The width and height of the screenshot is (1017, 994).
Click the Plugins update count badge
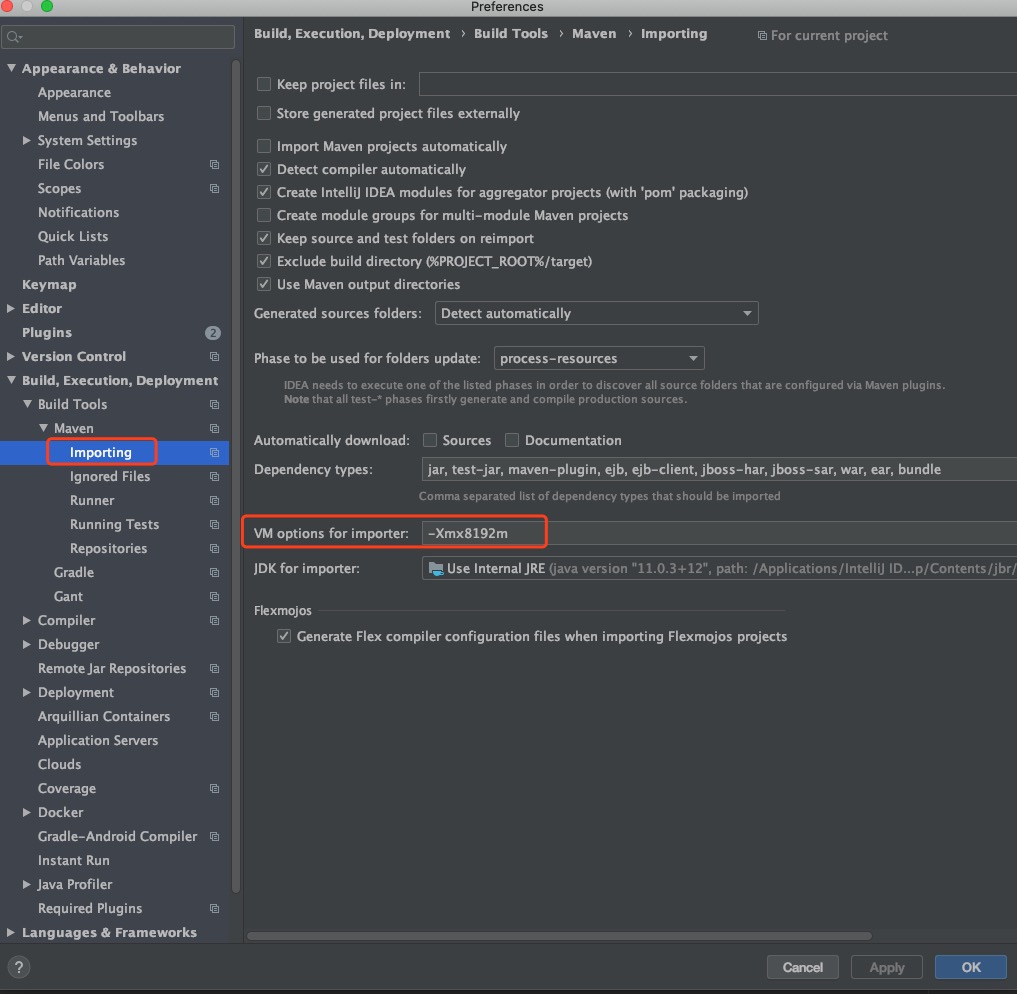click(212, 333)
